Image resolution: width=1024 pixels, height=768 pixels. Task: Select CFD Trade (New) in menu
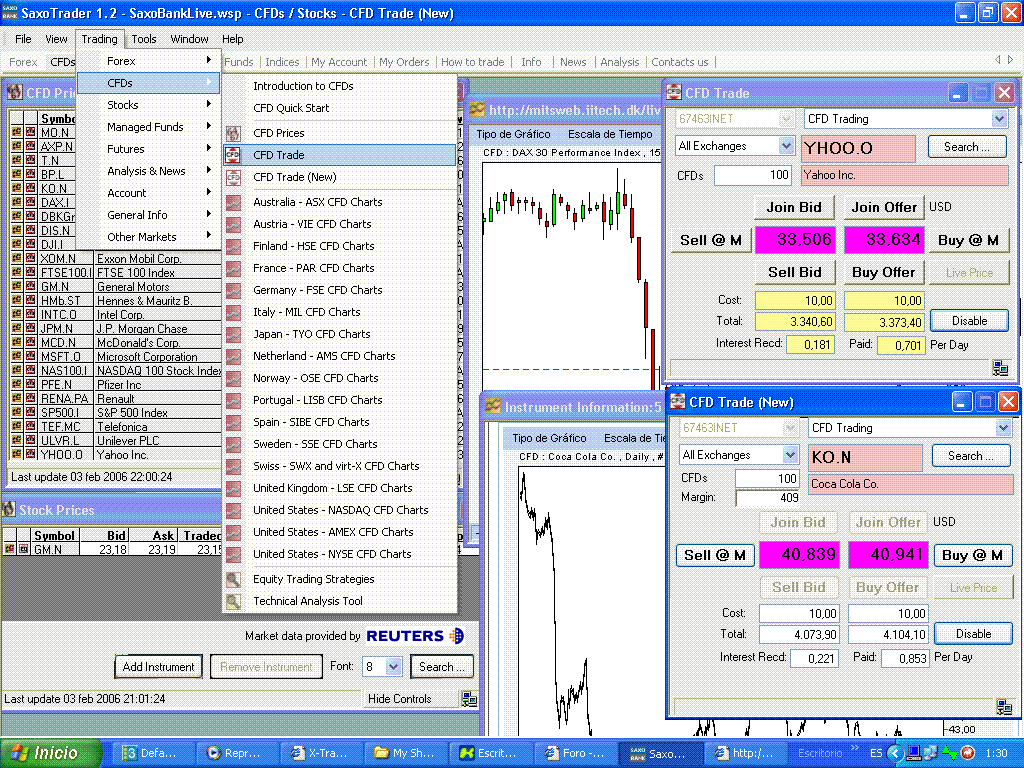click(x=340, y=177)
